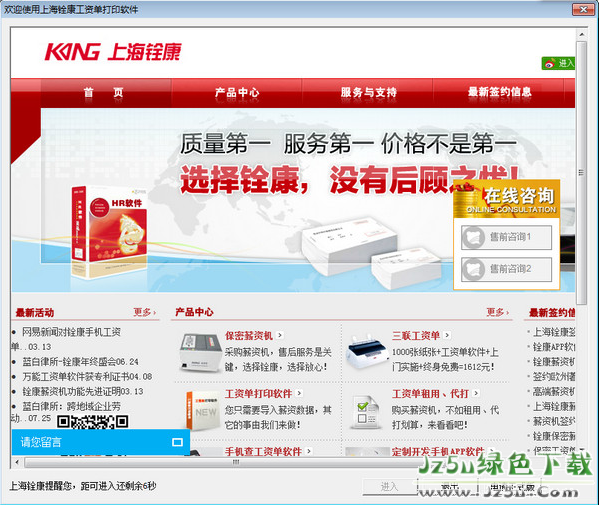Click arrow icon beside 三联工资单
Image resolution: width=599 pixels, height=505 pixels.
pyautogui.click(x=447, y=335)
